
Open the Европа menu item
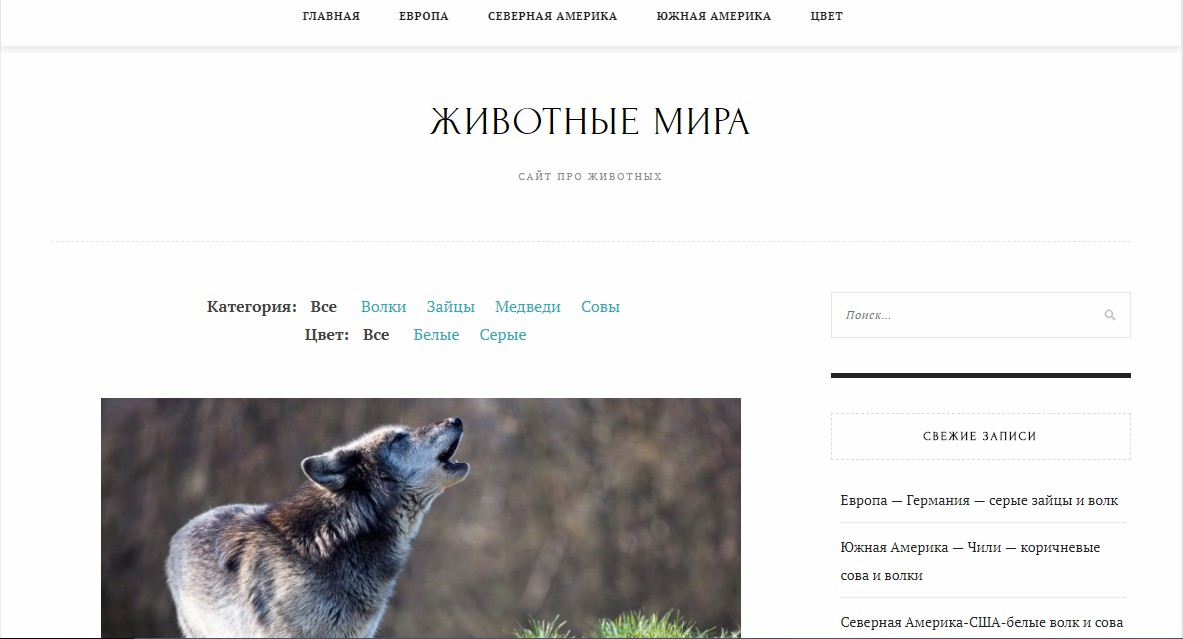point(424,16)
